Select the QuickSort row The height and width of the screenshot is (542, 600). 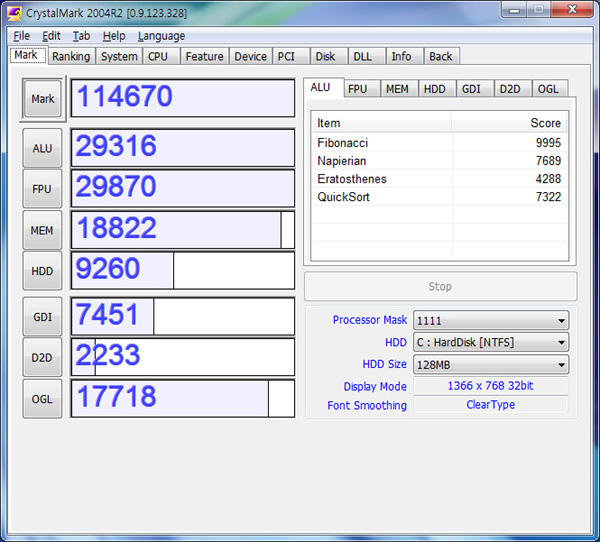439,197
